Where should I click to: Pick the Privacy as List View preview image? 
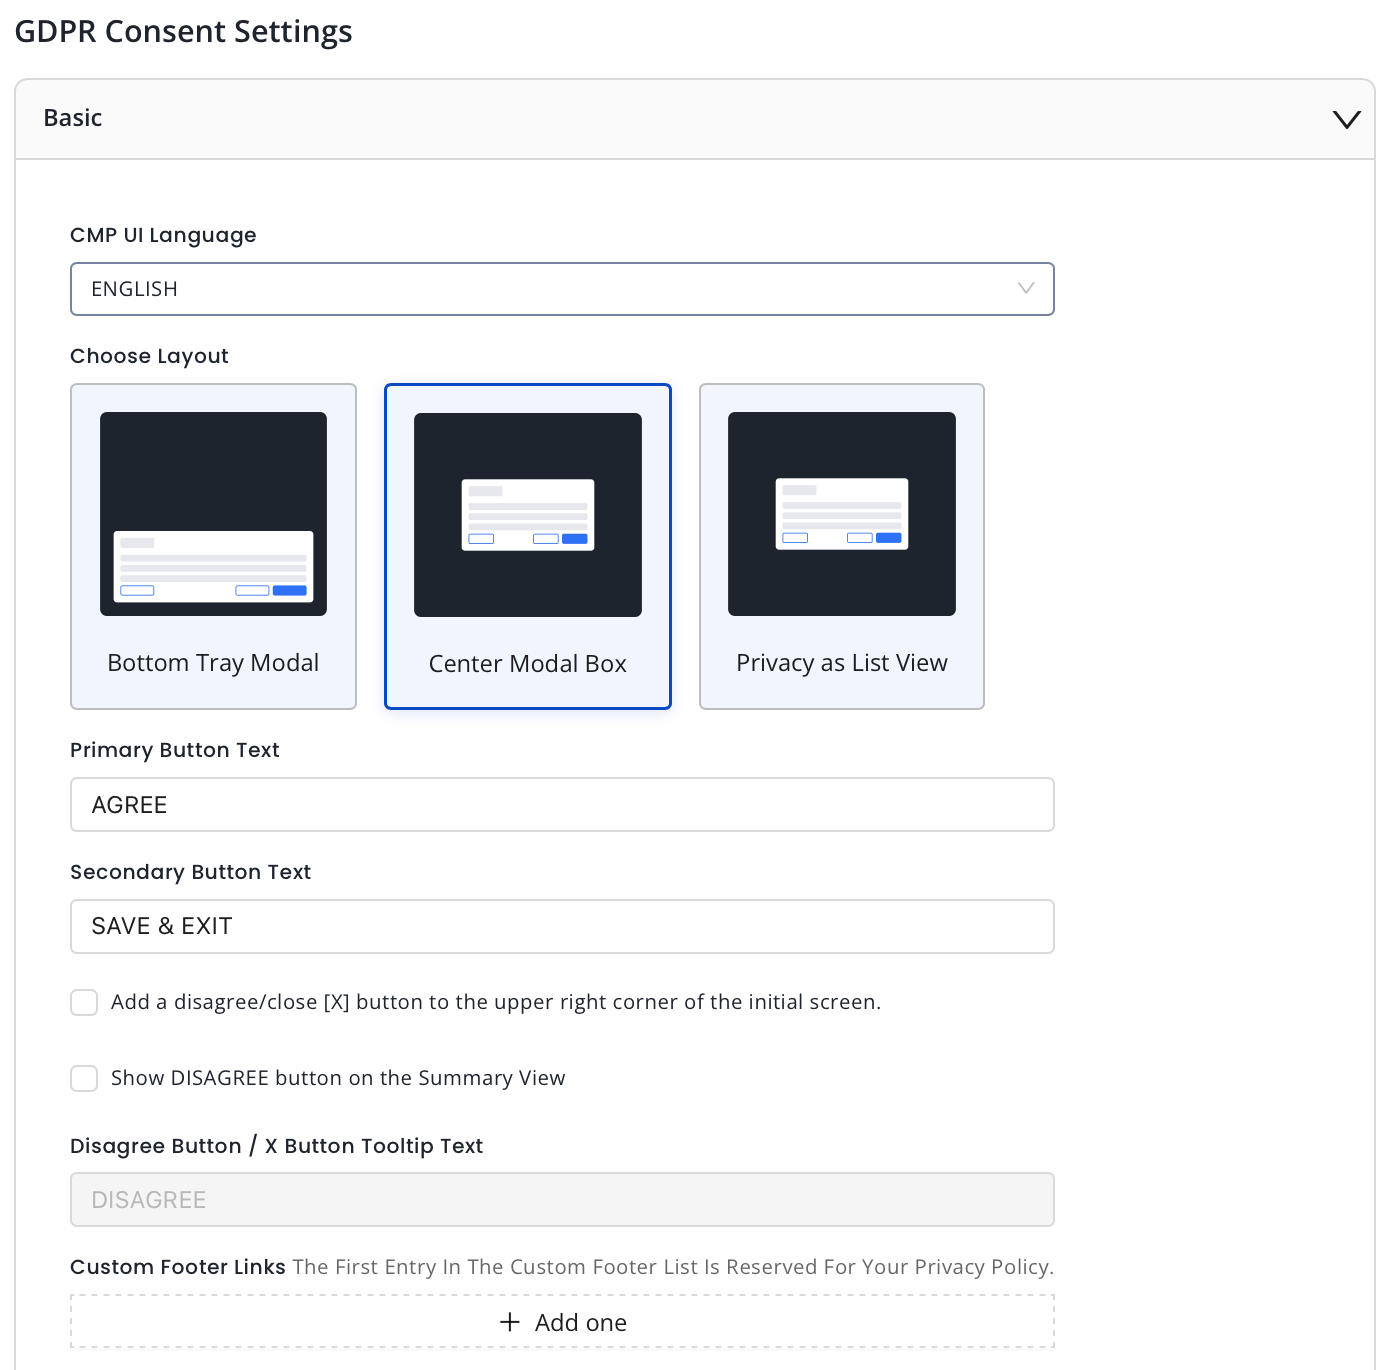pos(841,514)
